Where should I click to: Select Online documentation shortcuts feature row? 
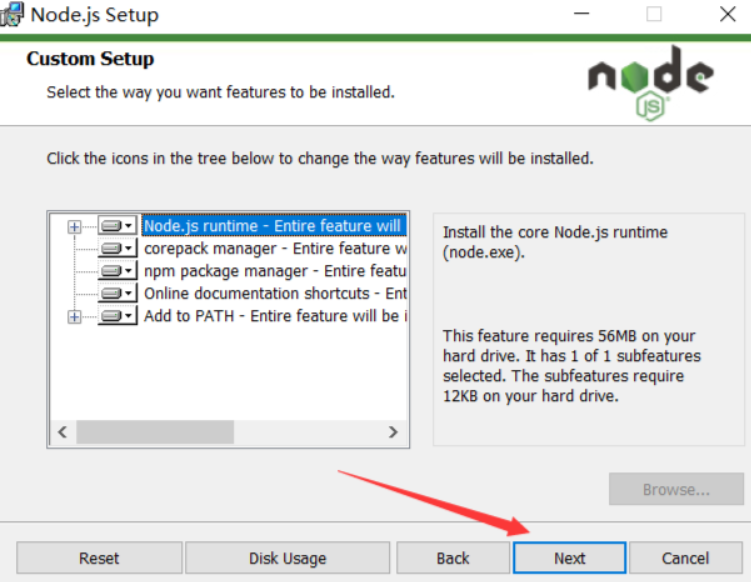[275, 293]
